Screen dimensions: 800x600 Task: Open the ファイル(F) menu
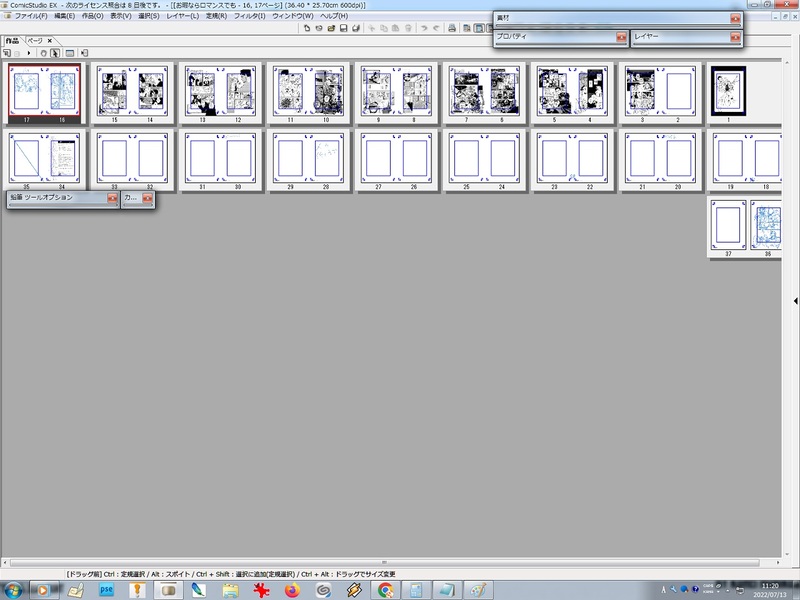click(x=31, y=16)
